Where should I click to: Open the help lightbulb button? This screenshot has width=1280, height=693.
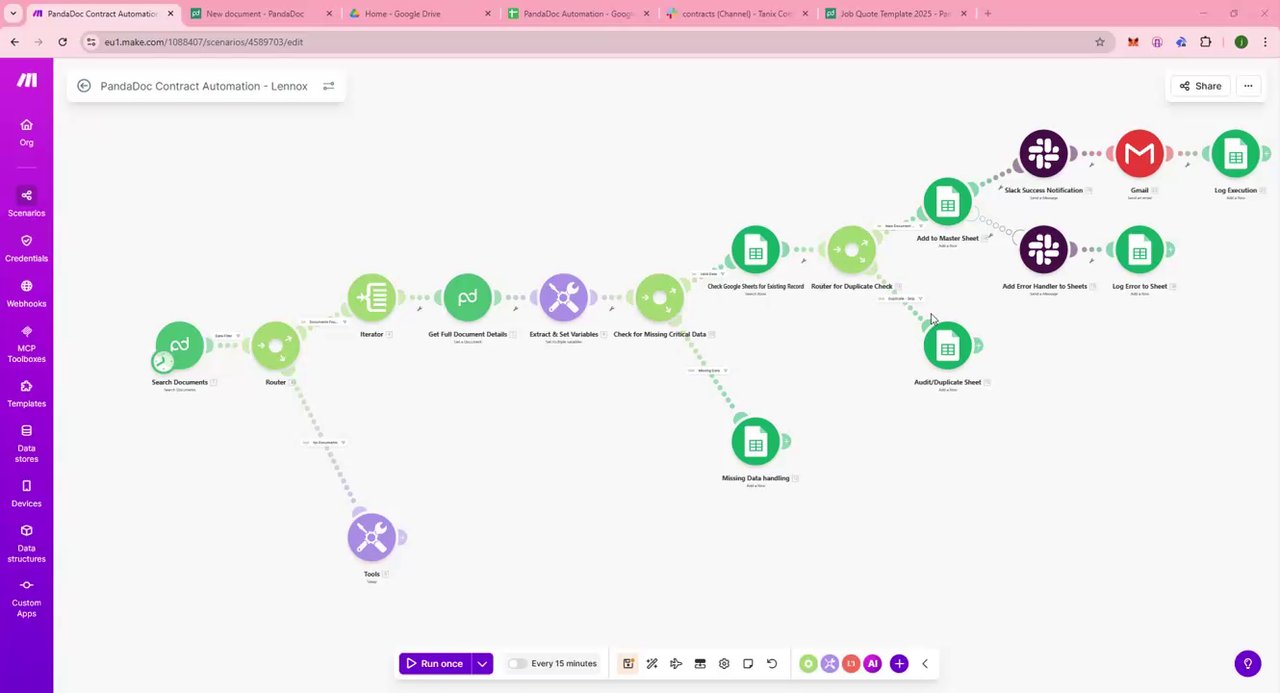point(1247,663)
